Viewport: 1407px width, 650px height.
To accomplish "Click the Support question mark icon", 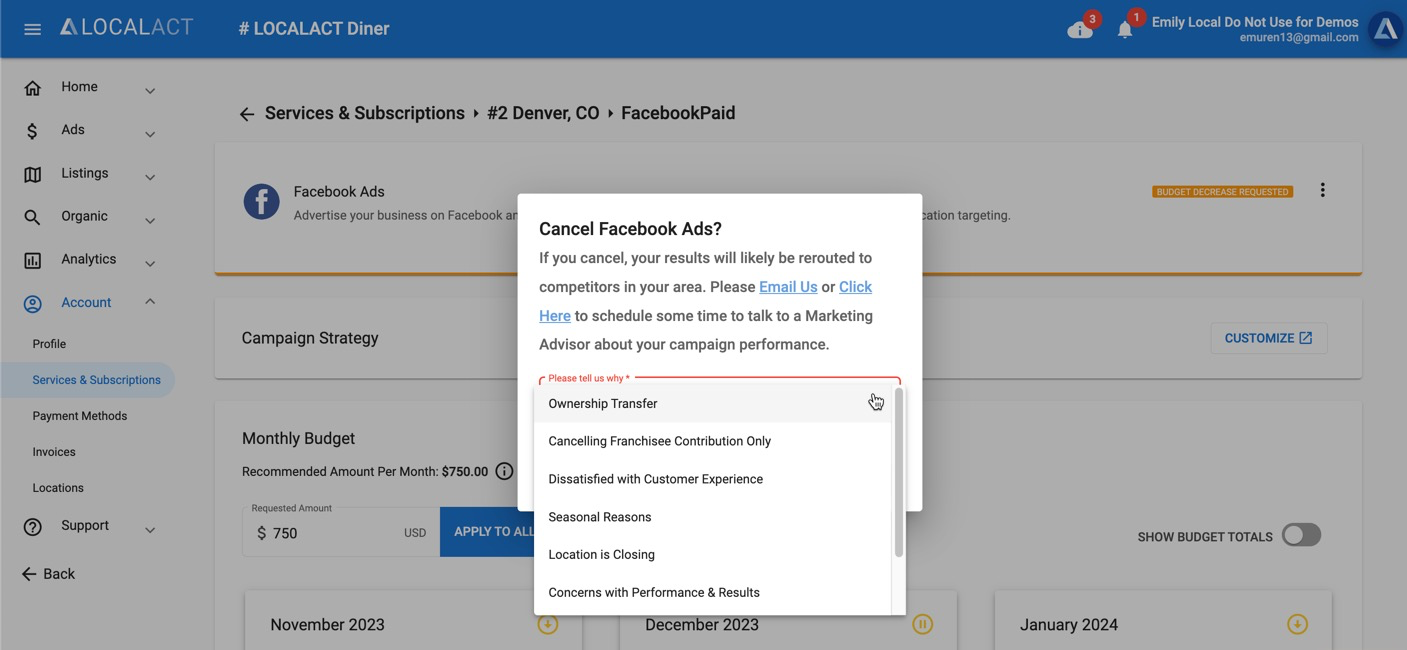I will (x=33, y=526).
